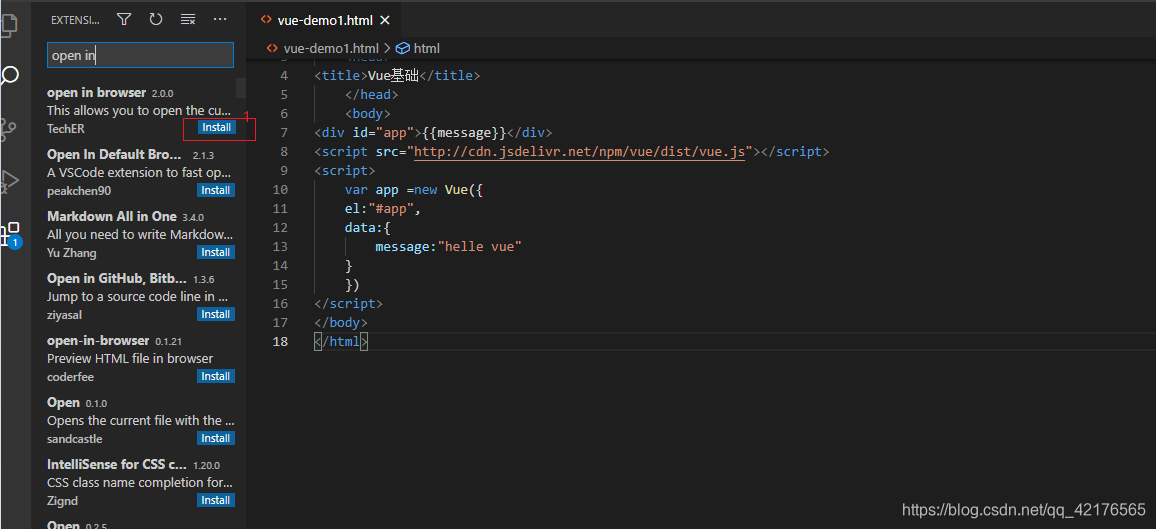Image resolution: width=1156 pixels, height=529 pixels.
Task: Click the EXTENSI... panel title
Action: coord(74,20)
